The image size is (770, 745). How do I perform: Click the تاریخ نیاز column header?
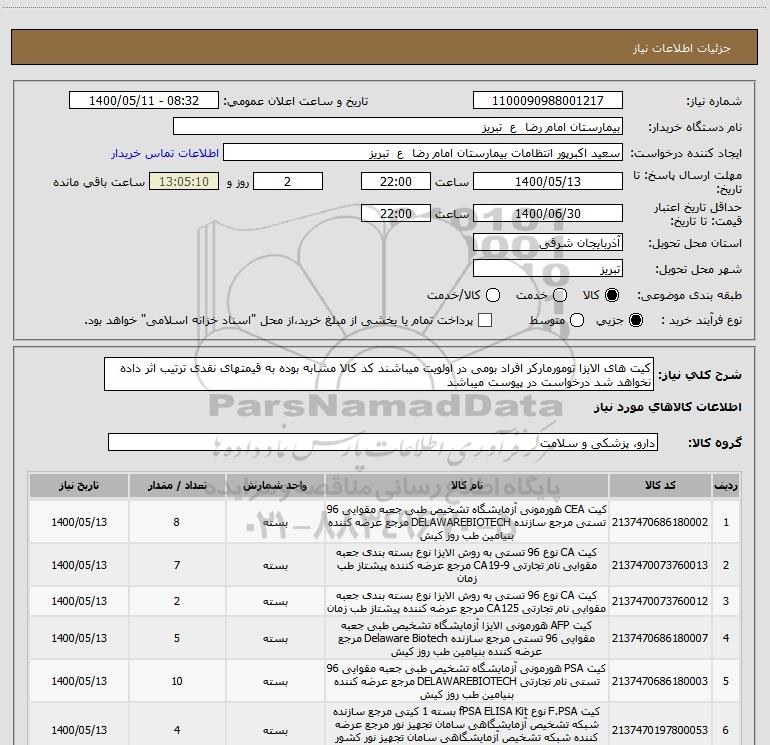(79, 486)
